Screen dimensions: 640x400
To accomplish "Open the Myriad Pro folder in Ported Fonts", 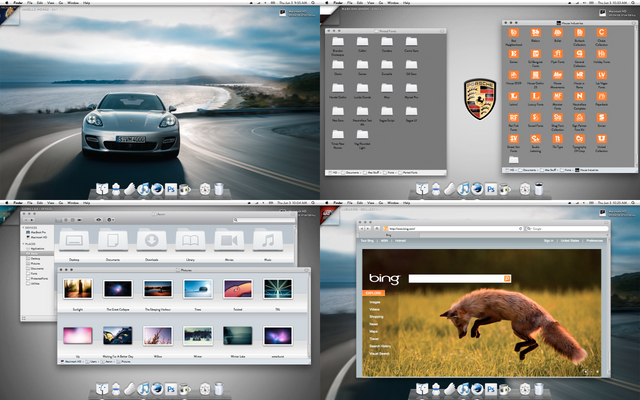I will click(x=411, y=88).
